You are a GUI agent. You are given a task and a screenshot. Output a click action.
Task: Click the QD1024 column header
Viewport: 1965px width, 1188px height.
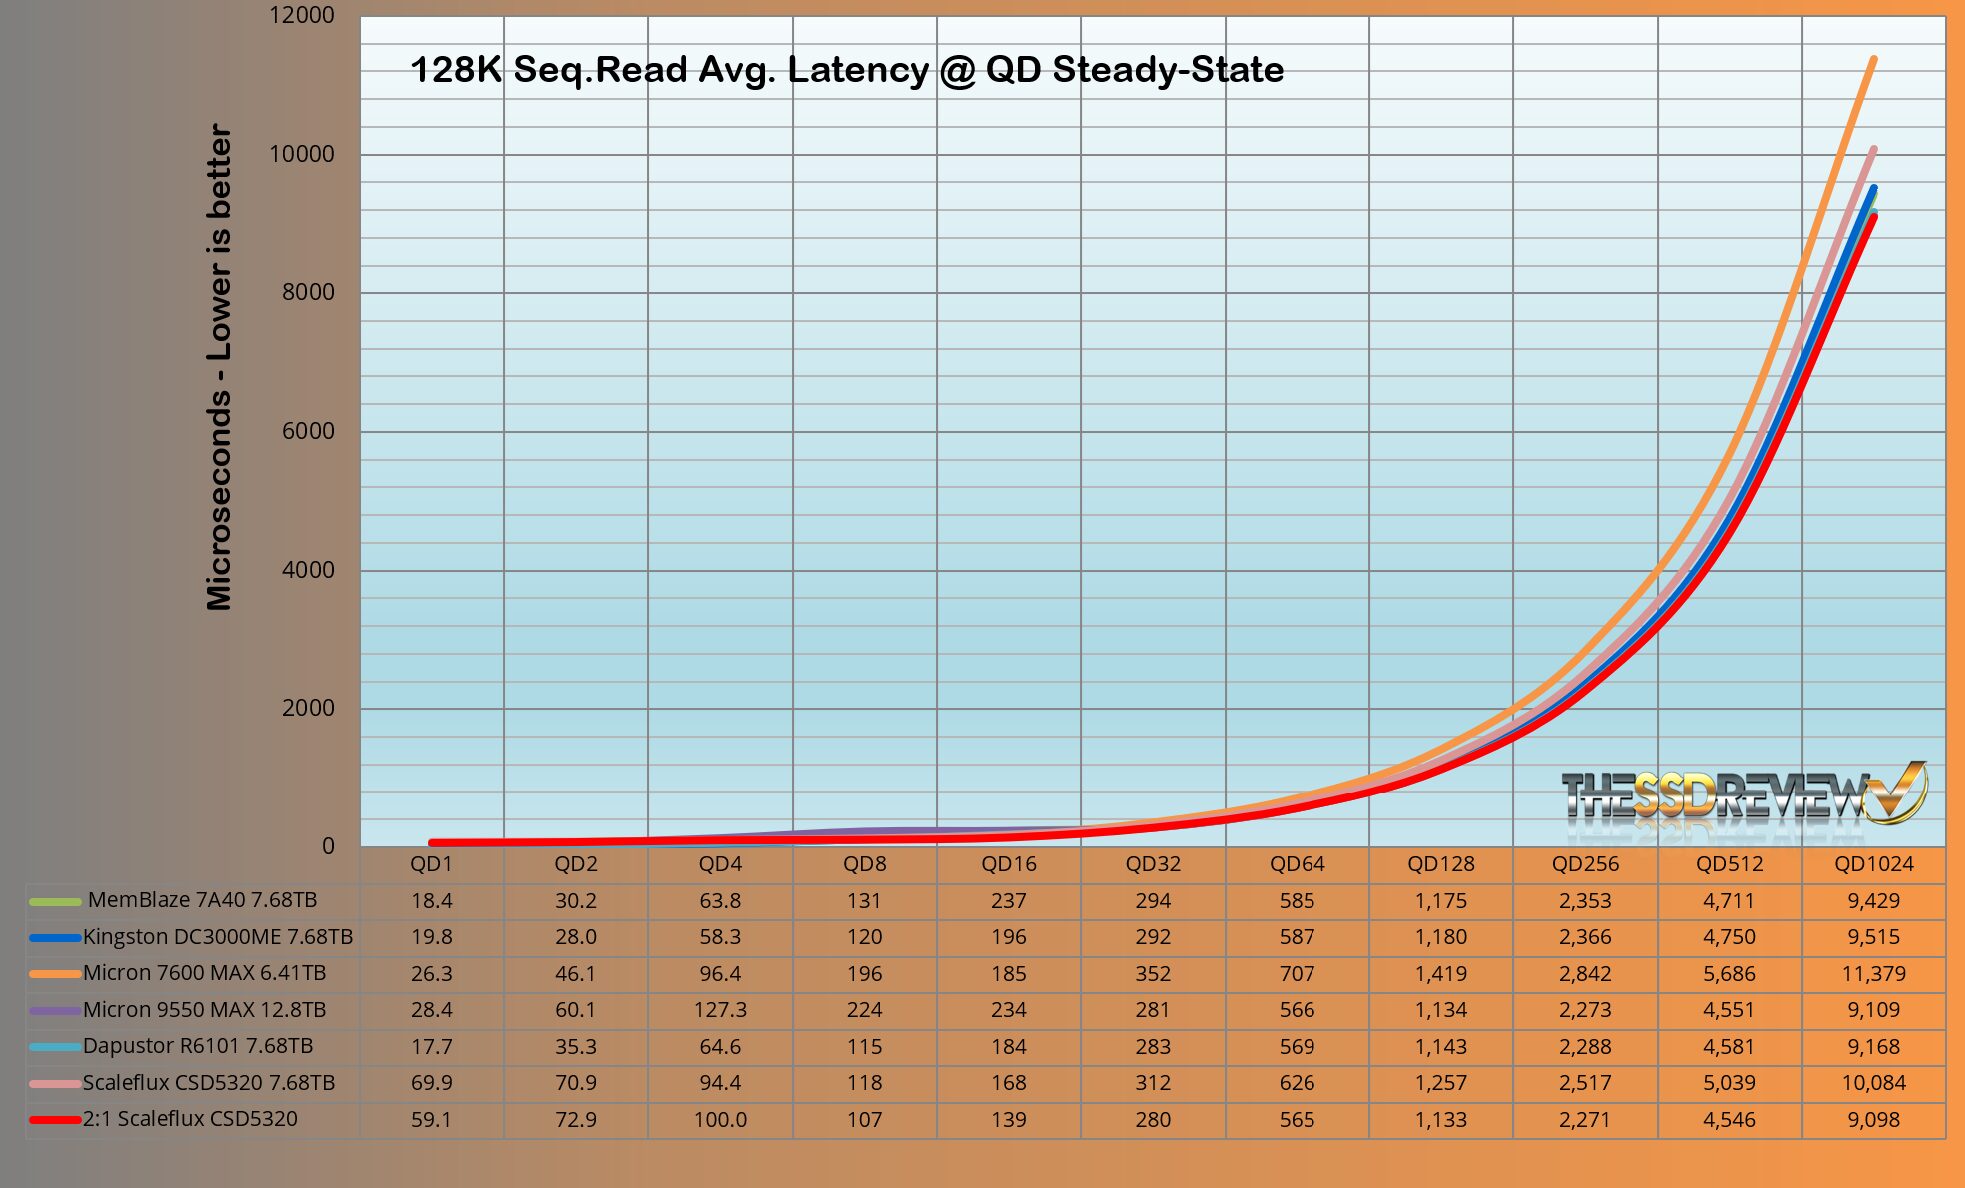tap(1873, 864)
